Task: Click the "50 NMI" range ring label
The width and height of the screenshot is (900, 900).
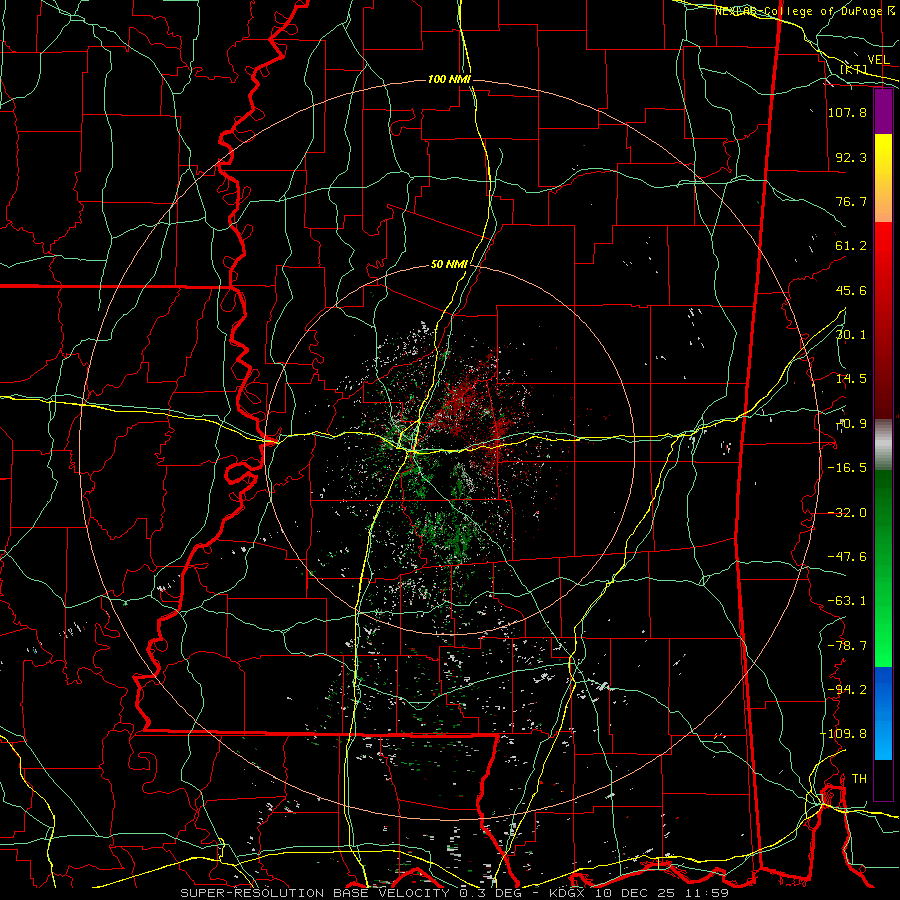Action: pyautogui.click(x=449, y=265)
